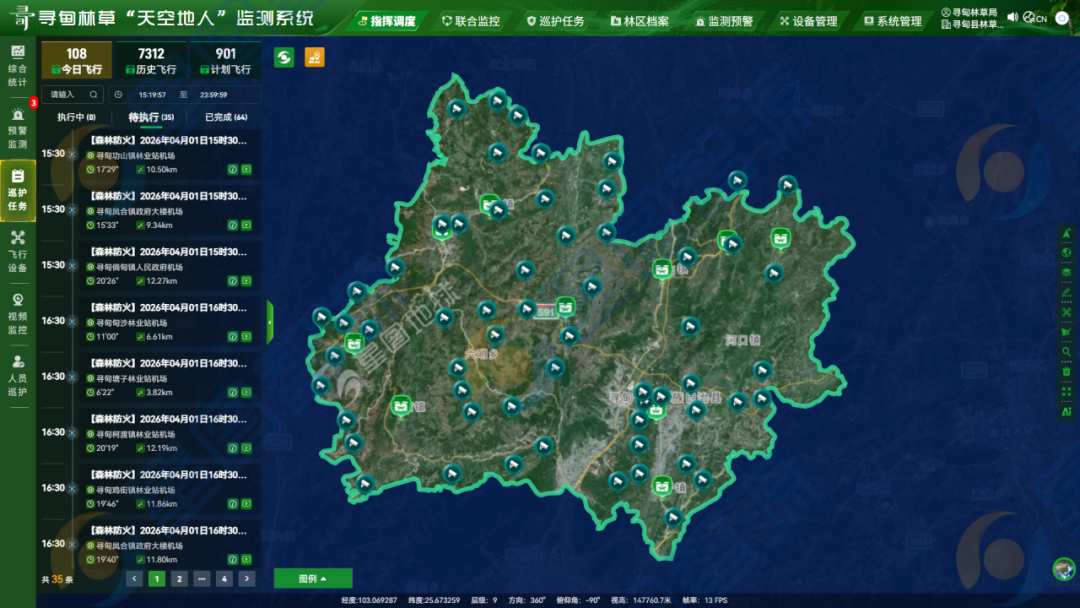1080x608 pixels.
Task: Go to next page of tasks with the arrow
Action: 246,578
